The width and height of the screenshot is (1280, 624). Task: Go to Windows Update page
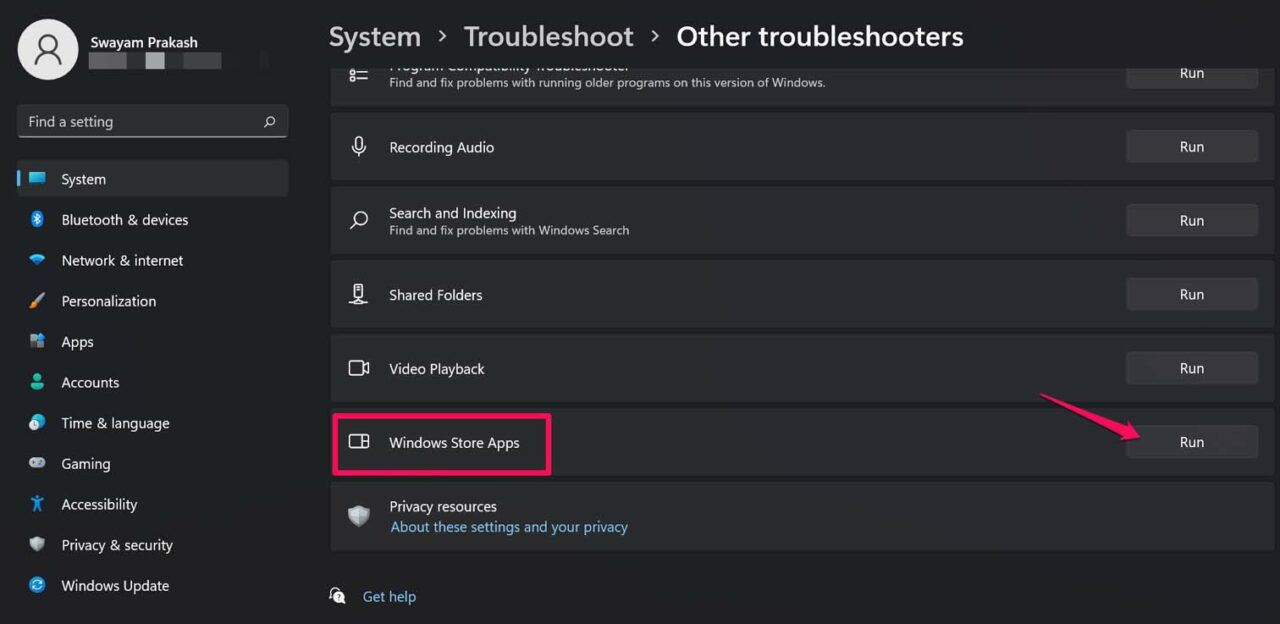point(153,586)
